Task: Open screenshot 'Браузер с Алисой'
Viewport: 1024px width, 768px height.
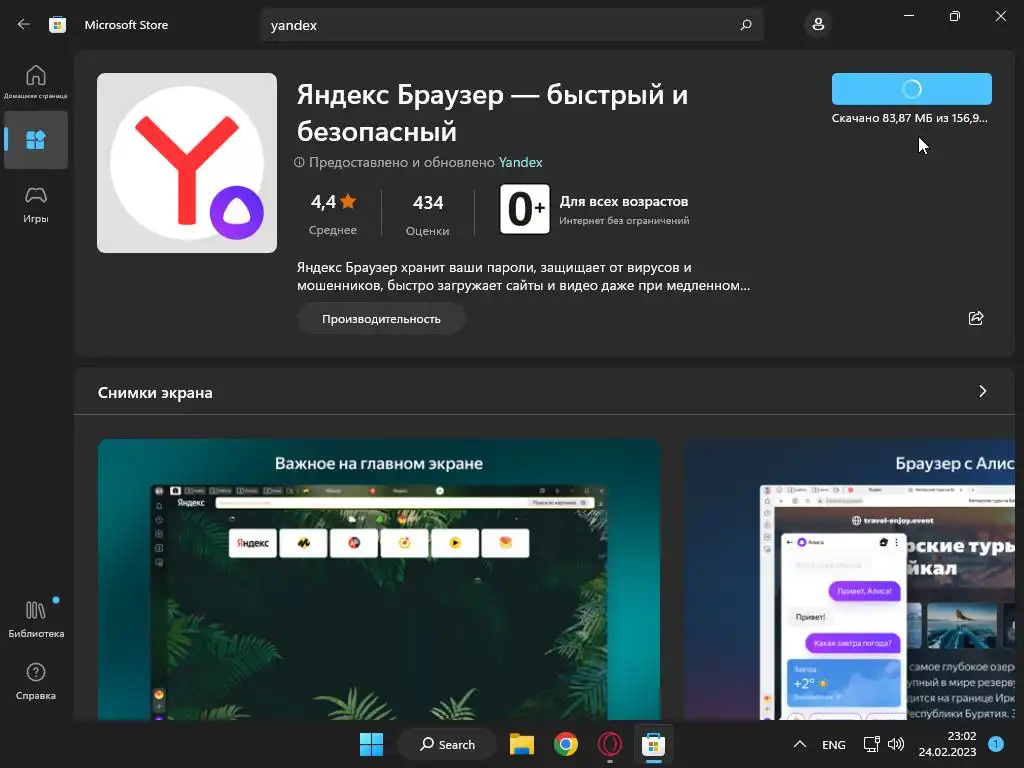Action: pyautogui.click(x=850, y=579)
